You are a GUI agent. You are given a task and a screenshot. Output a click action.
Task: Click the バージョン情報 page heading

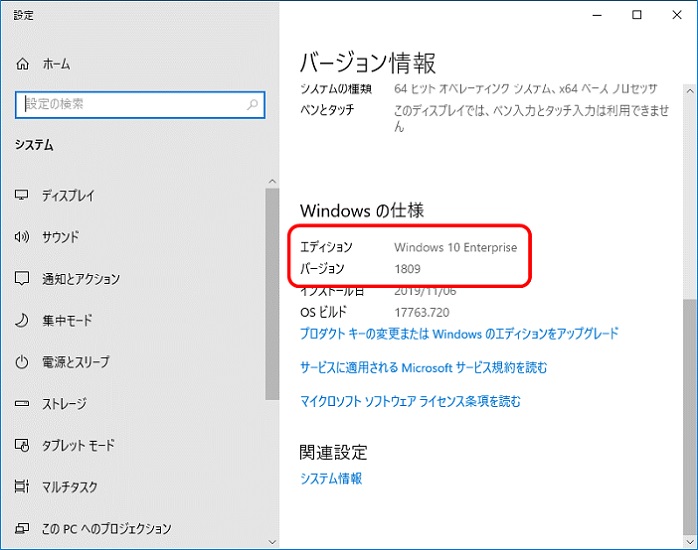tap(368, 62)
